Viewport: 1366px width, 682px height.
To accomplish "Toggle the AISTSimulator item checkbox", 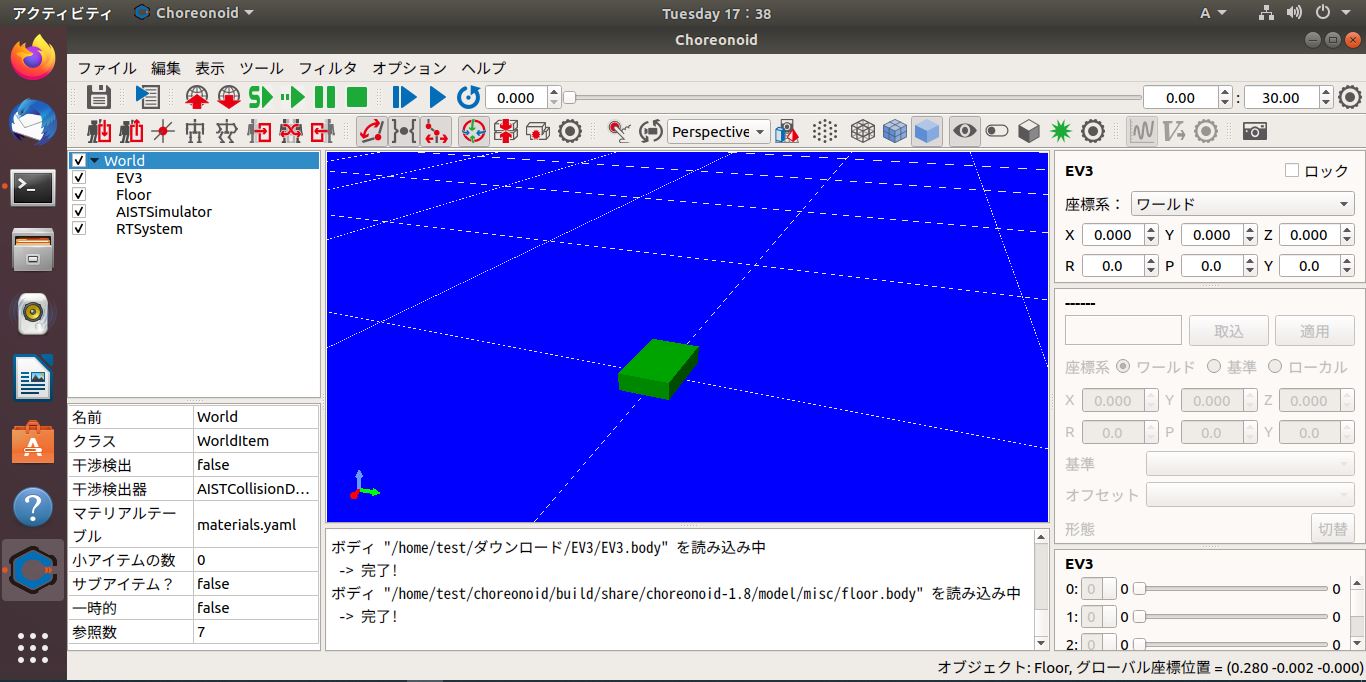I will click(79, 211).
